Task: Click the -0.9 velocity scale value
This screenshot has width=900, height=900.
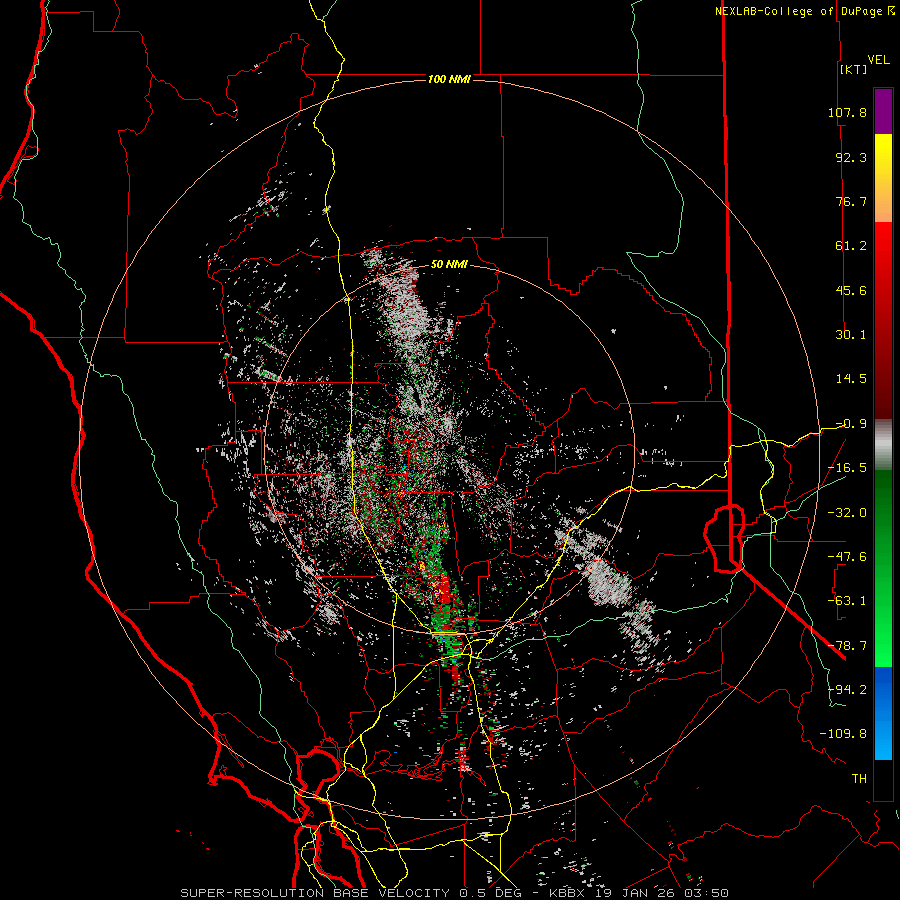Action: coord(851,424)
